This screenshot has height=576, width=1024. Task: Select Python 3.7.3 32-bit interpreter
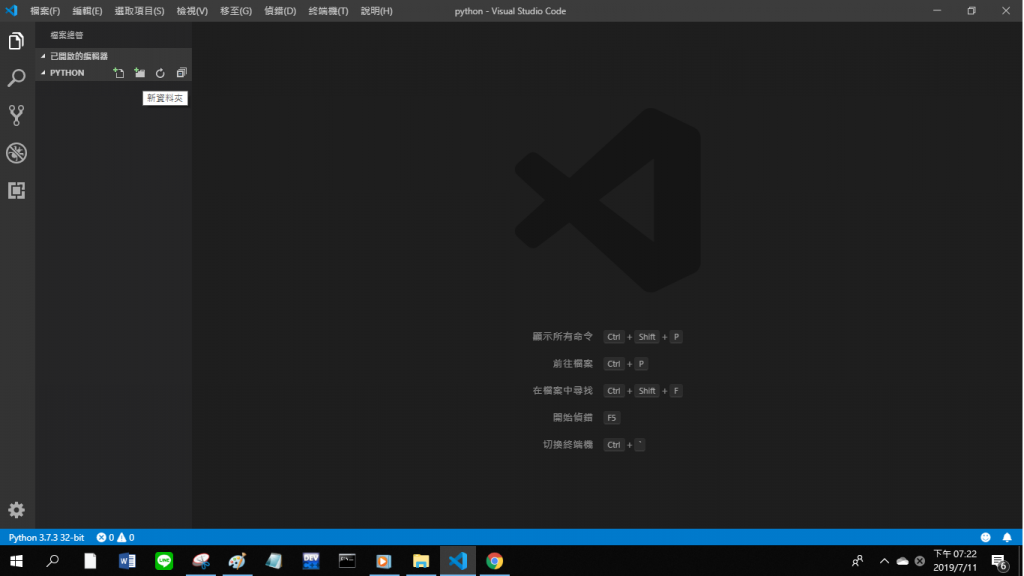[46, 537]
